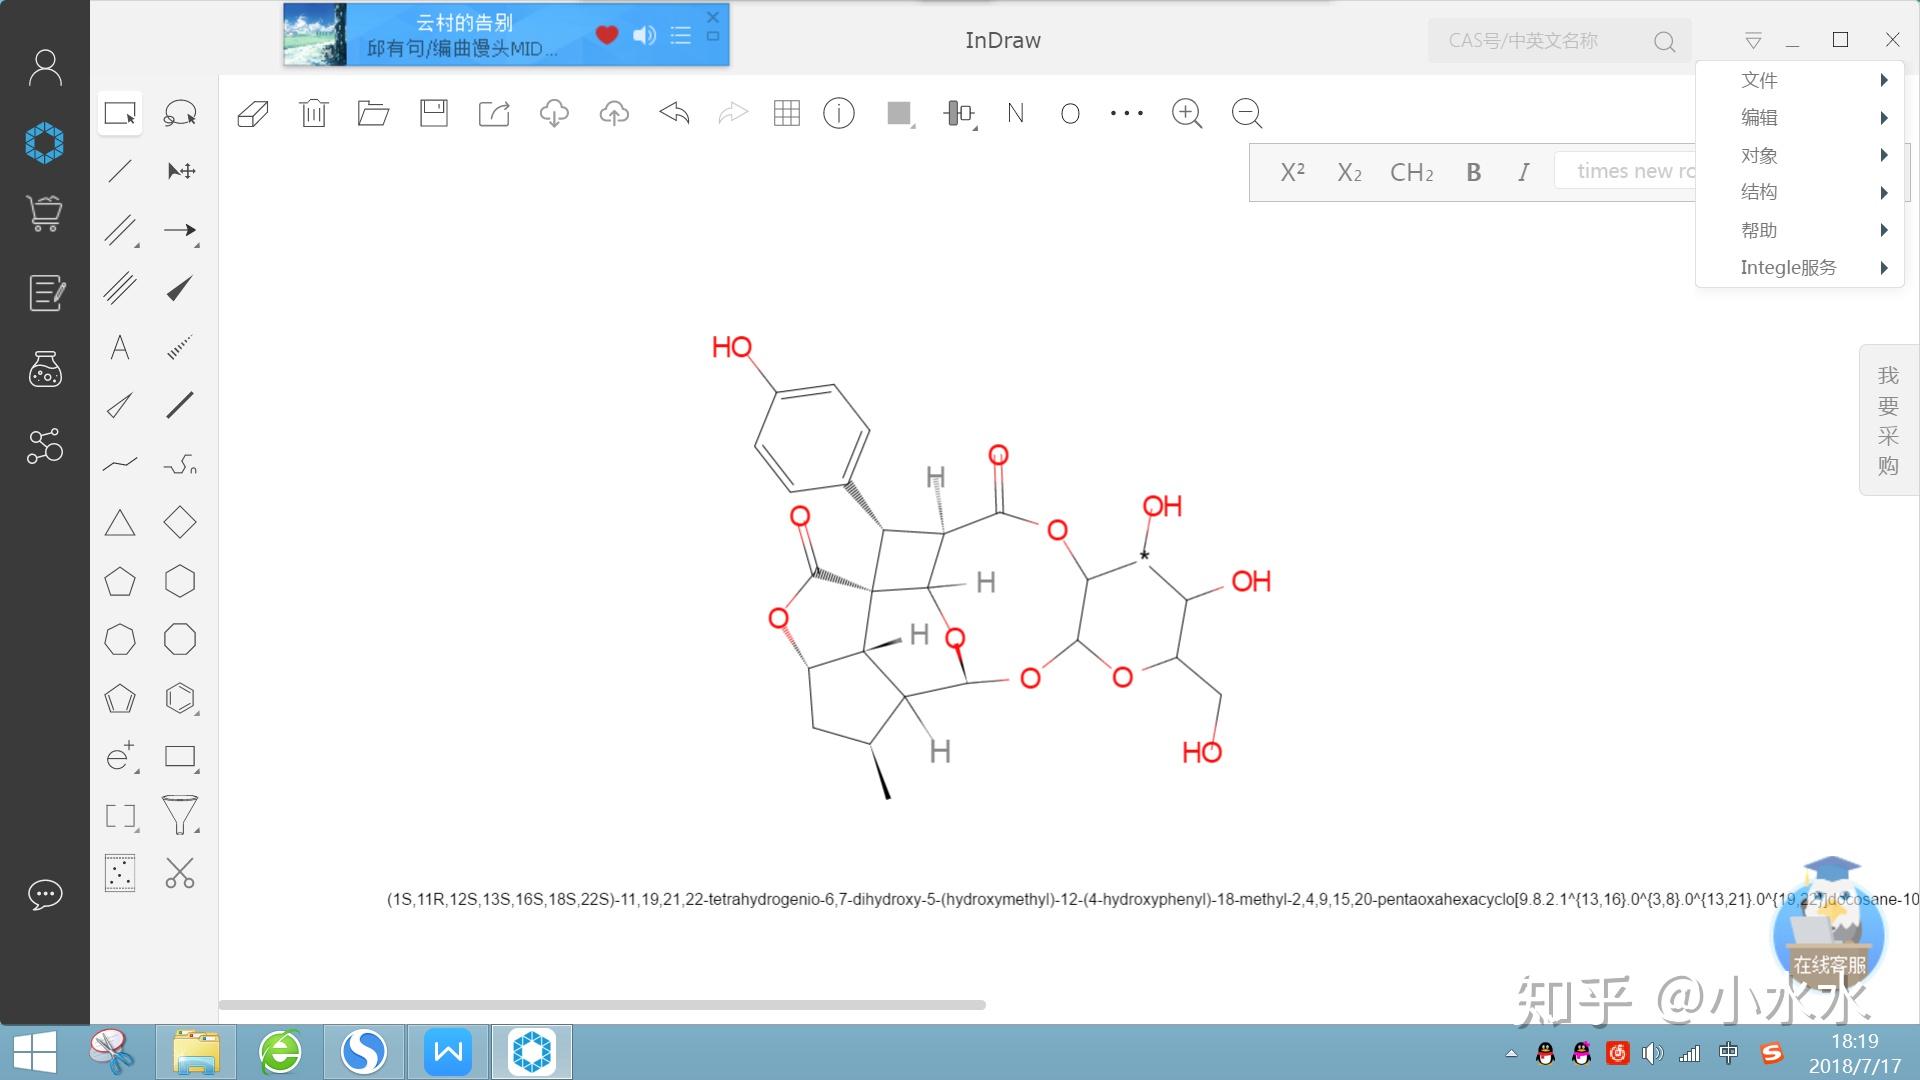The width and height of the screenshot is (1920, 1080).
Task: Open the shopping cart panel
Action: [x=44, y=213]
